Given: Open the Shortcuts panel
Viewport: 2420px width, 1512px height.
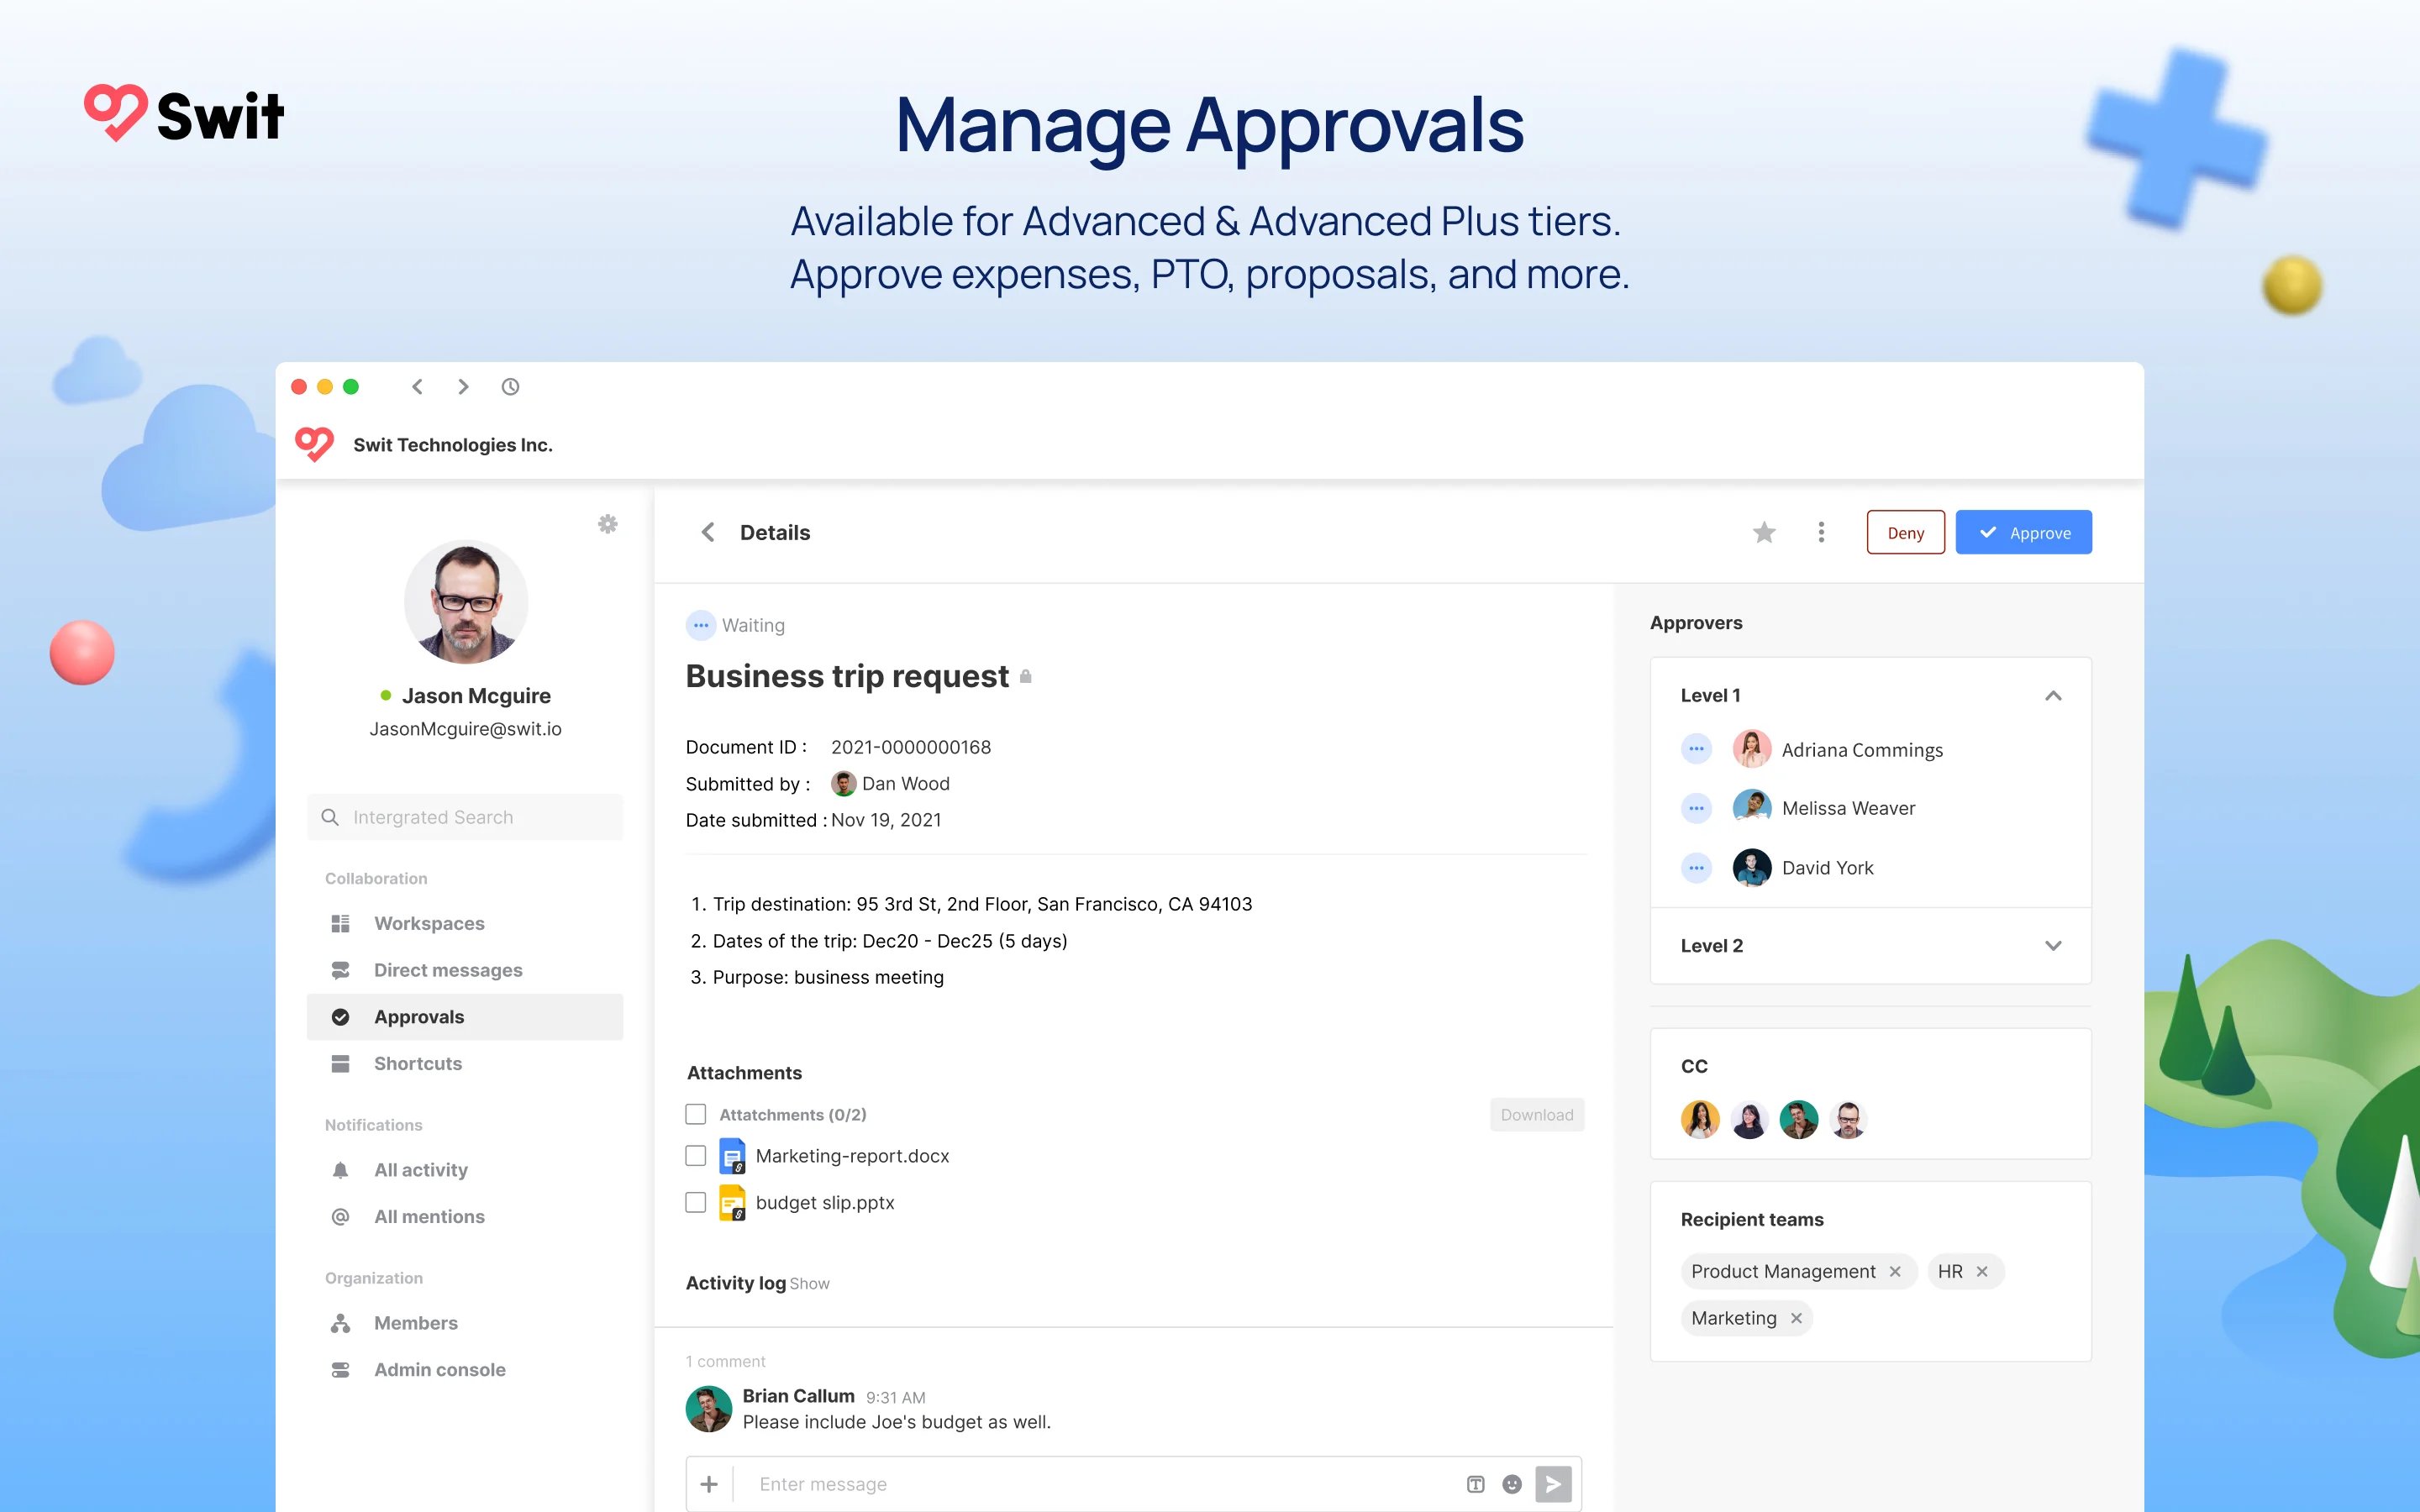Looking at the screenshot, I should click(416, 1063).
